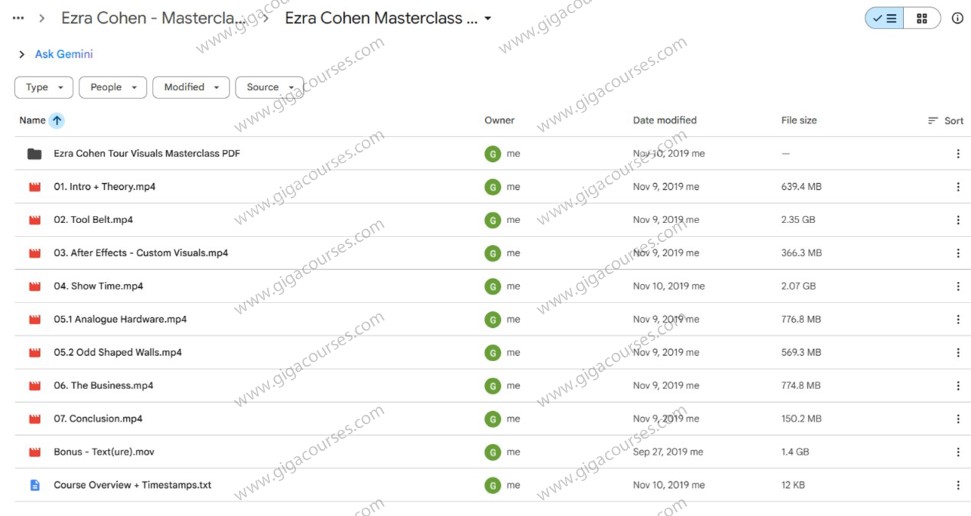
Task: Select file name 05.2 Odd Shaped Walls.mp4
Action: coord(118,352)
